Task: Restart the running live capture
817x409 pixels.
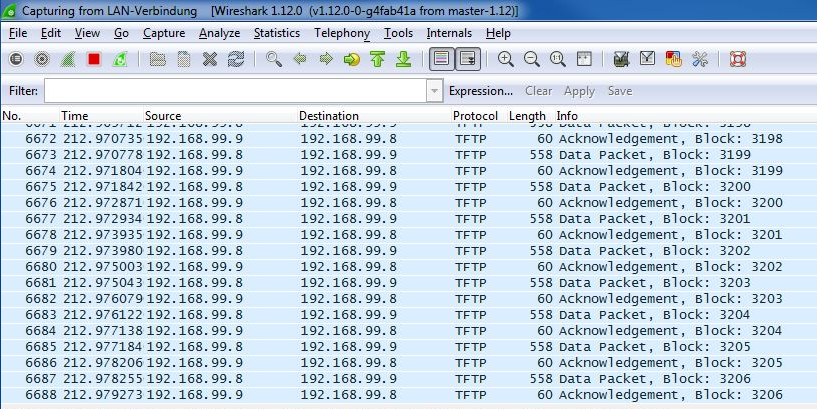Action: point(120,59)
